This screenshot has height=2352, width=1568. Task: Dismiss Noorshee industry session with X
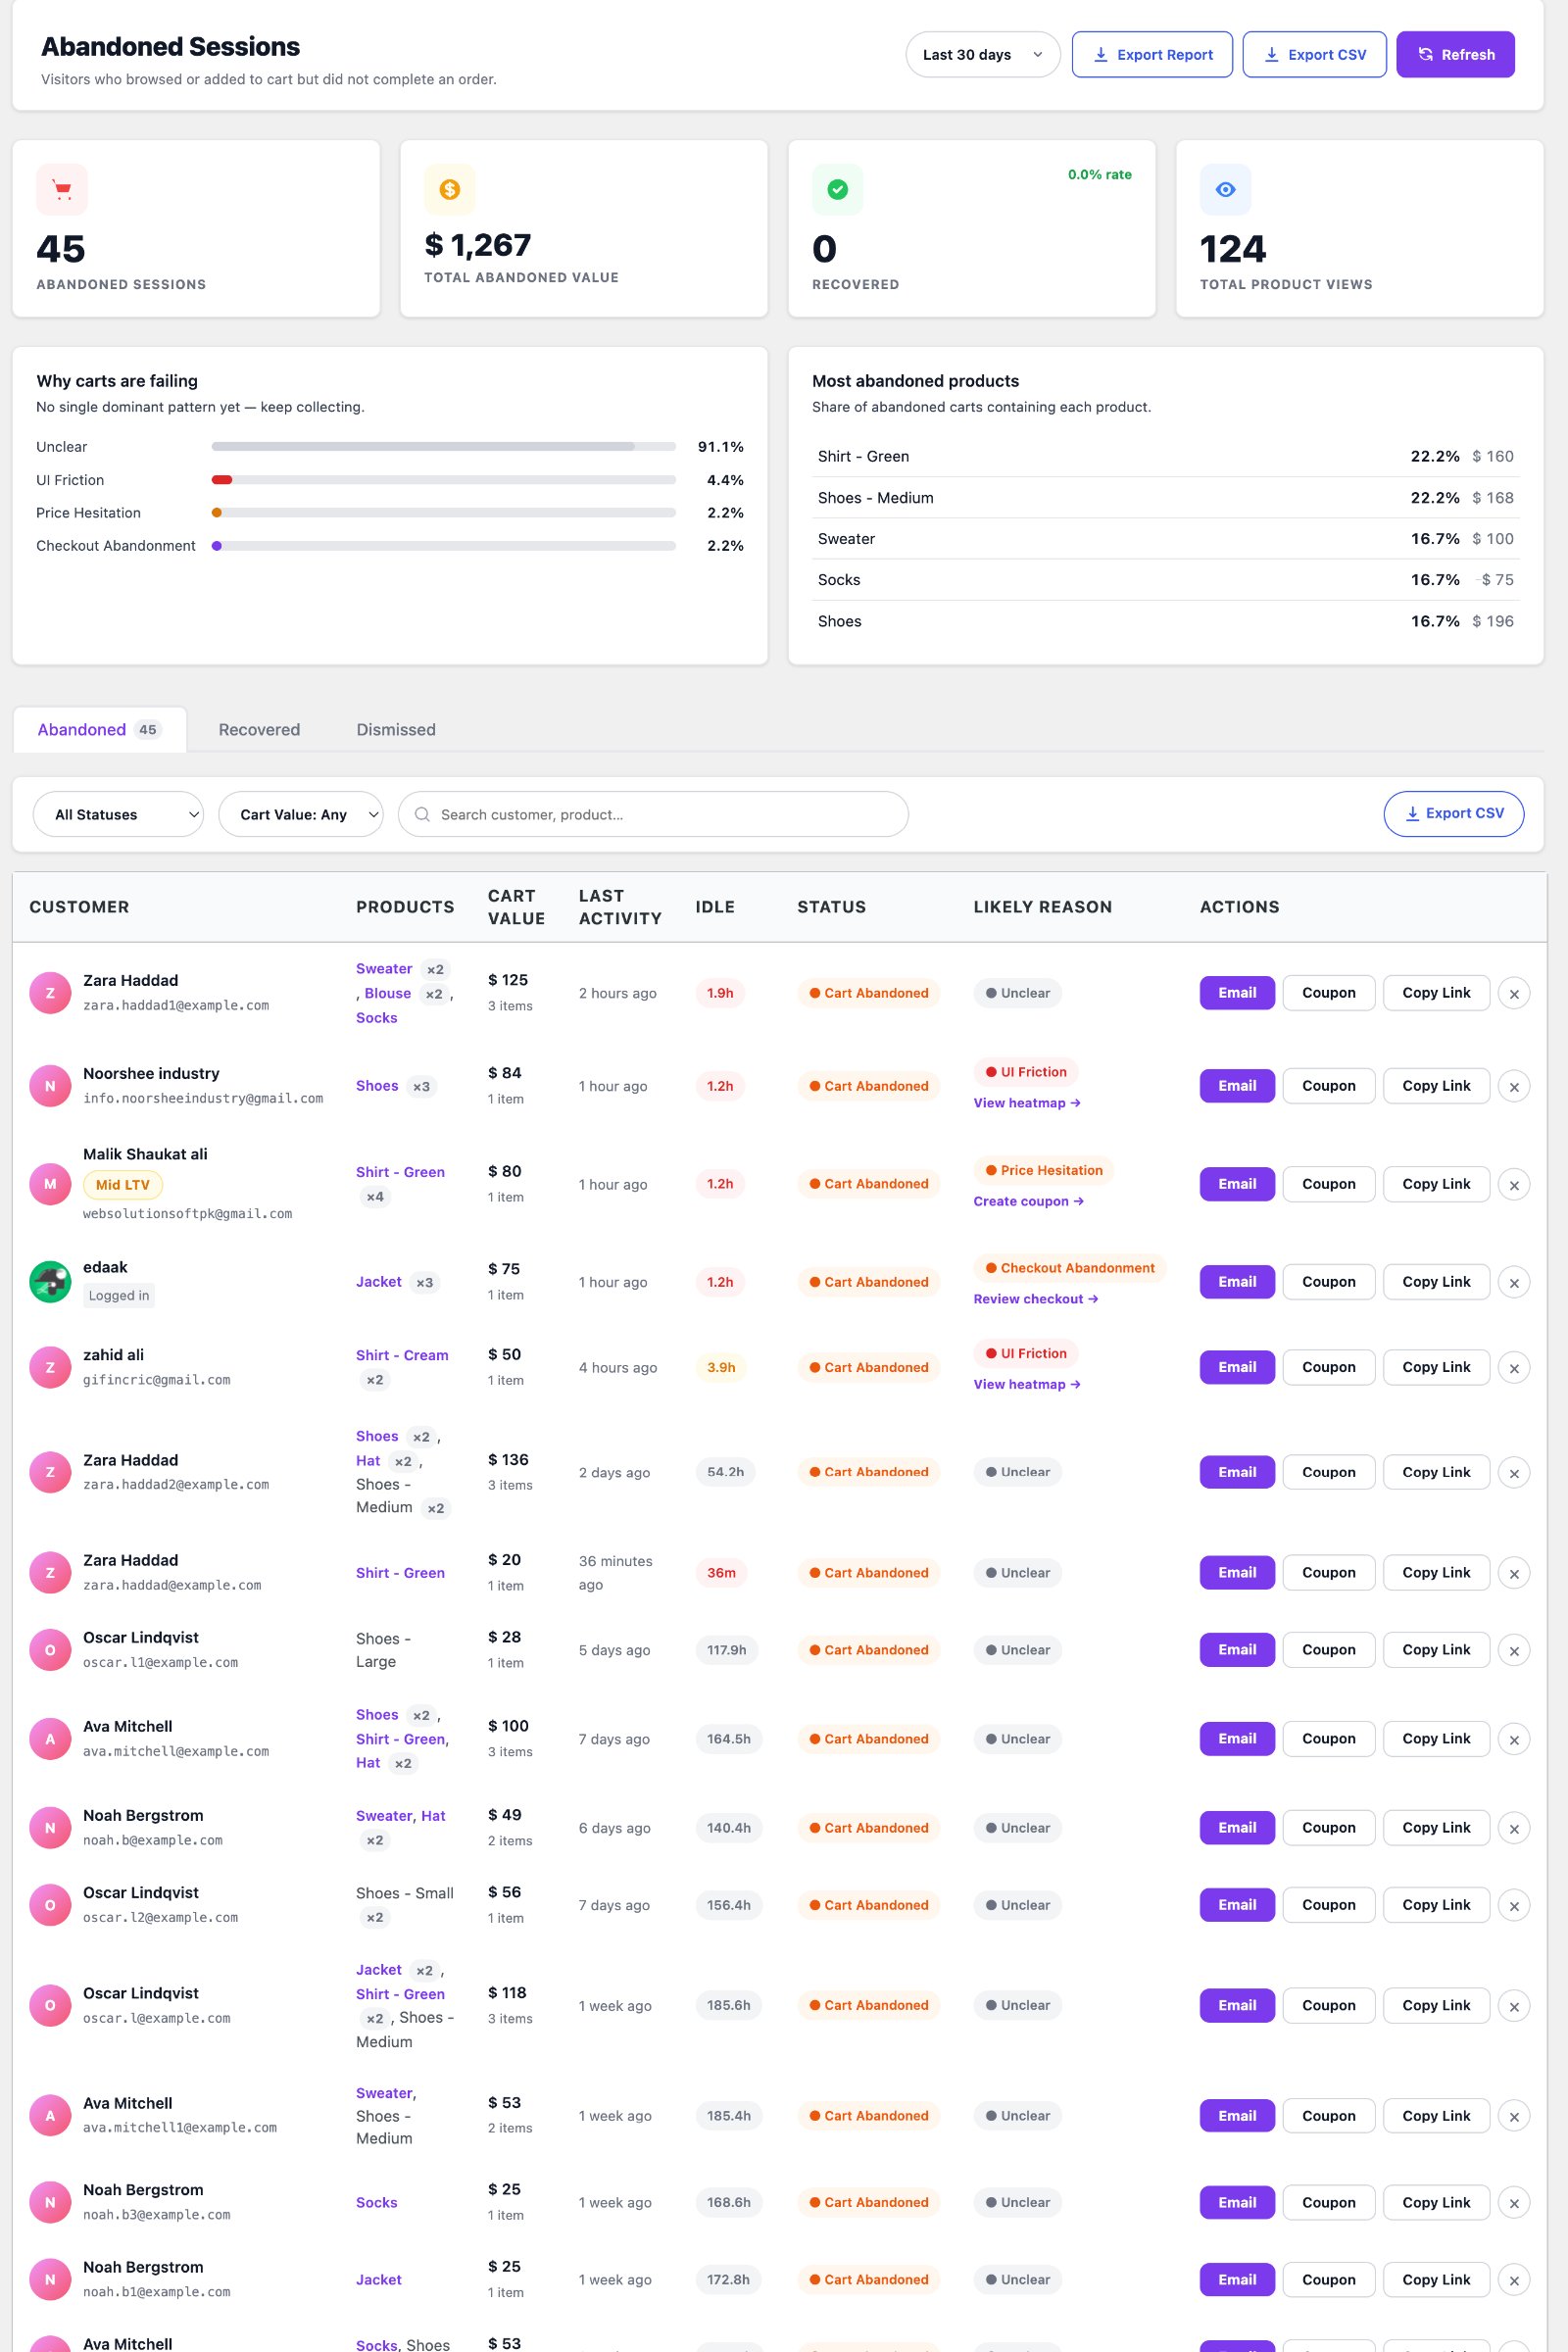coord(1514,1087)
